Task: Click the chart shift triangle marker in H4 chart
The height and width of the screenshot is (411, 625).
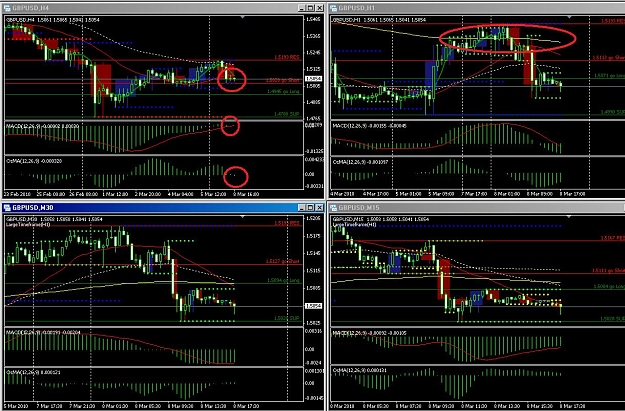Action: coord(242,17)
